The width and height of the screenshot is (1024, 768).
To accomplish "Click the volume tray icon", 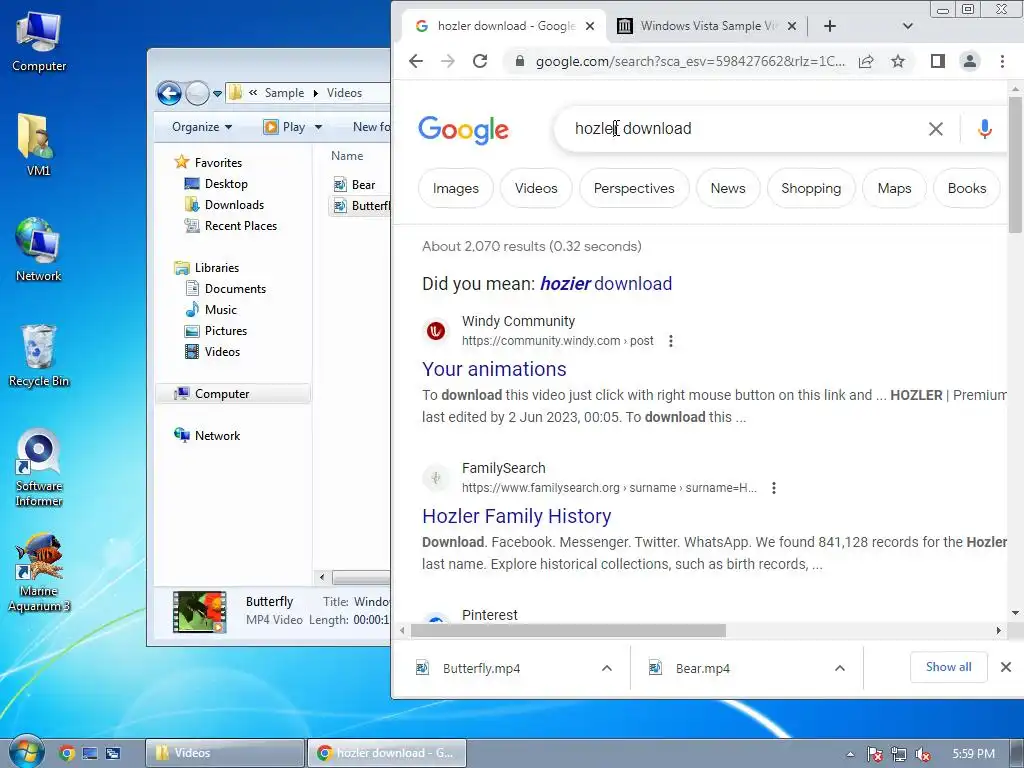I will pos(923,754).
